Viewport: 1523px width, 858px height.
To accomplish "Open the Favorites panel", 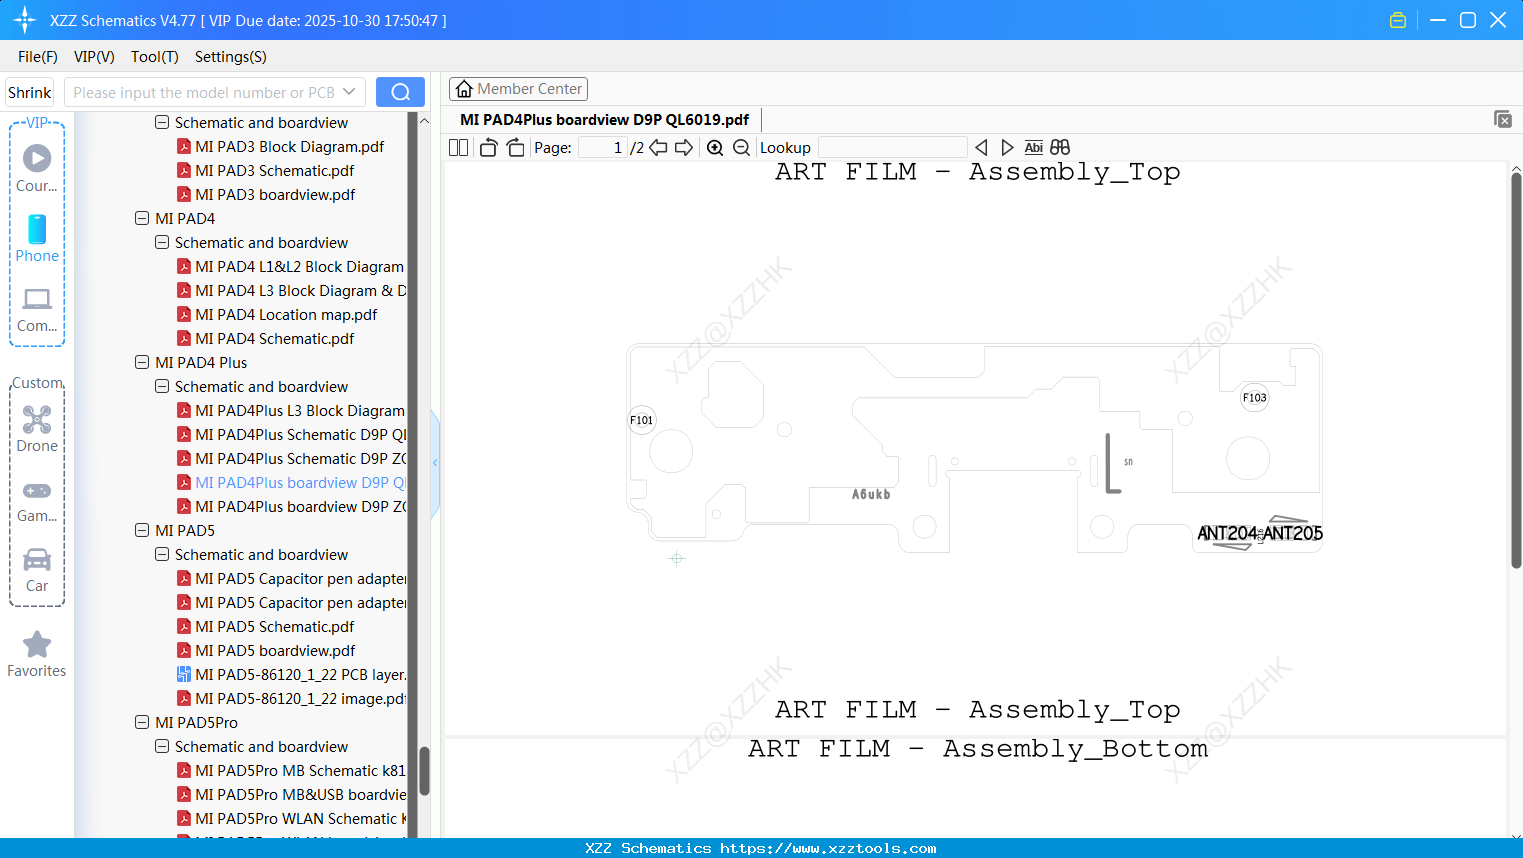I will pos(37,653).
